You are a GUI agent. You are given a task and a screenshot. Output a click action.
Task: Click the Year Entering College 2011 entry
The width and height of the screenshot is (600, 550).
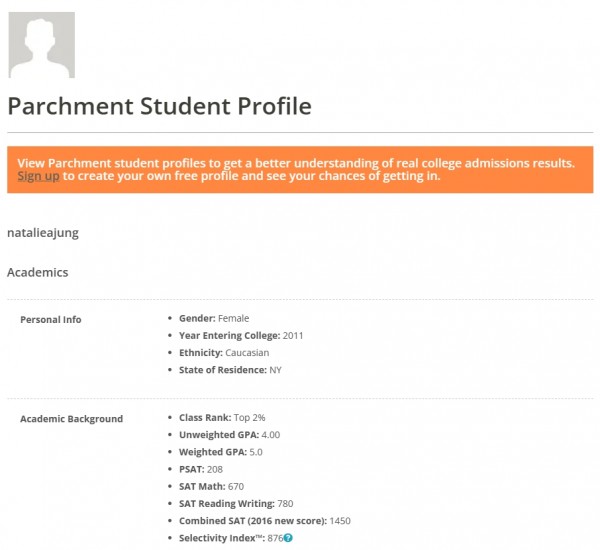click(241, 336)
